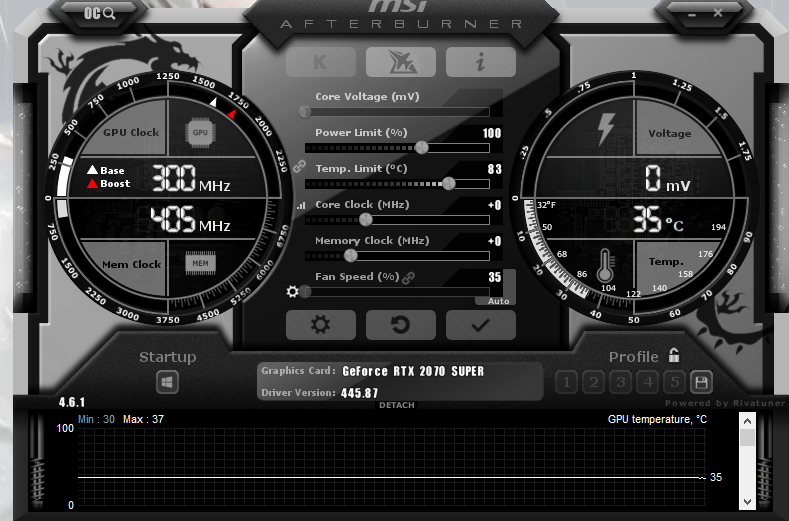Toggle apply overclocking at Windows startup
Image resolution: width=789 pixels, height=521 pixels.
point(167,383)
